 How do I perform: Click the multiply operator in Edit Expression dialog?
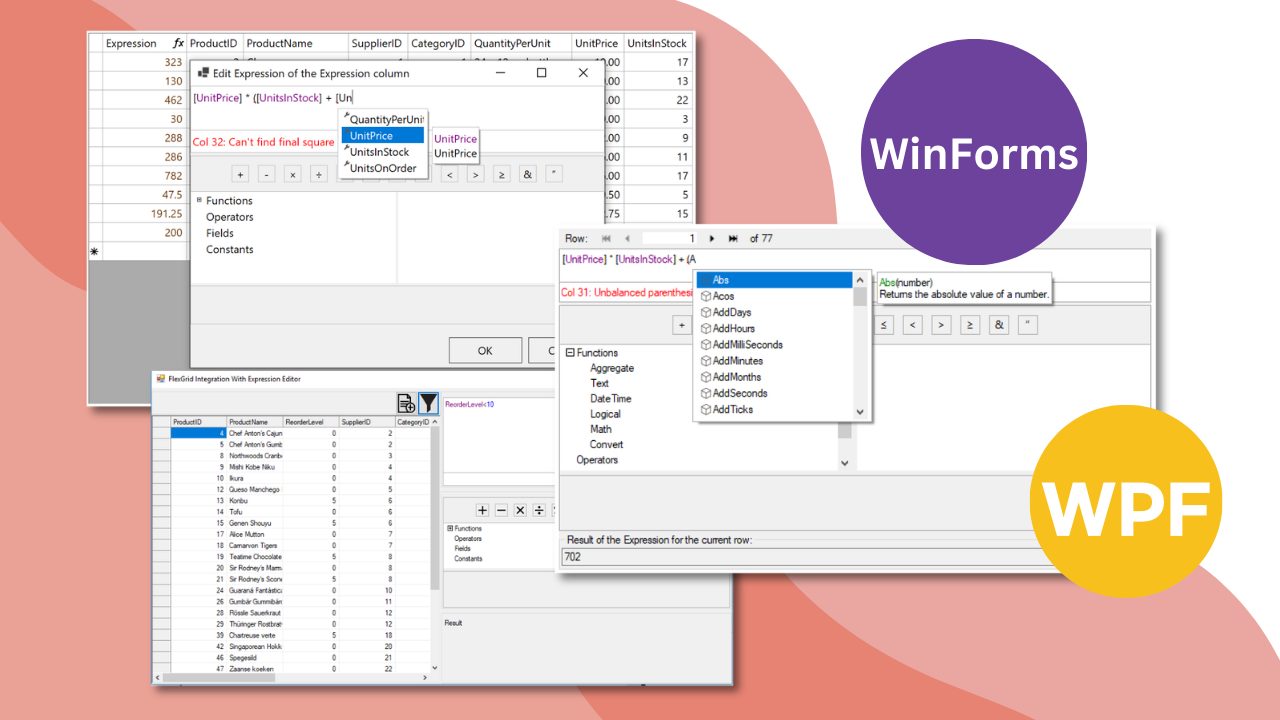[x=293, y=174]
